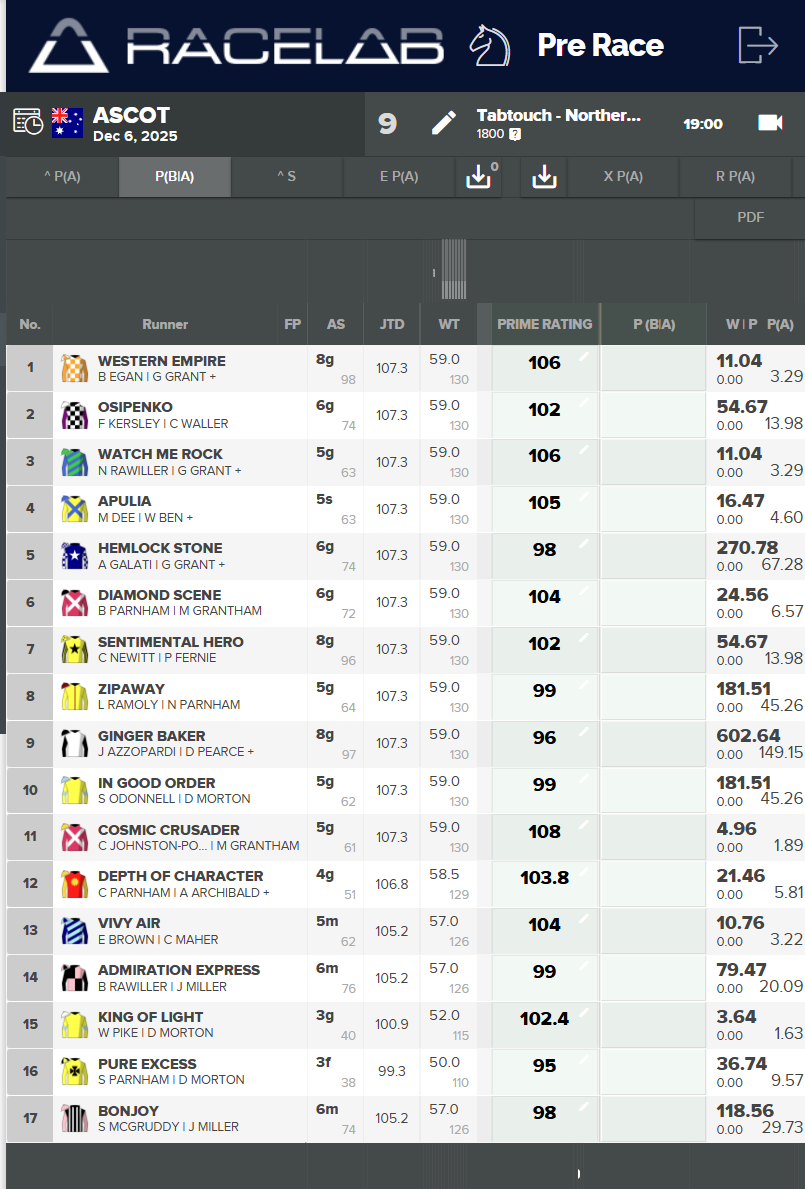
Task: Select the King Of Light runner name
Action: (x=150, y=1017)
